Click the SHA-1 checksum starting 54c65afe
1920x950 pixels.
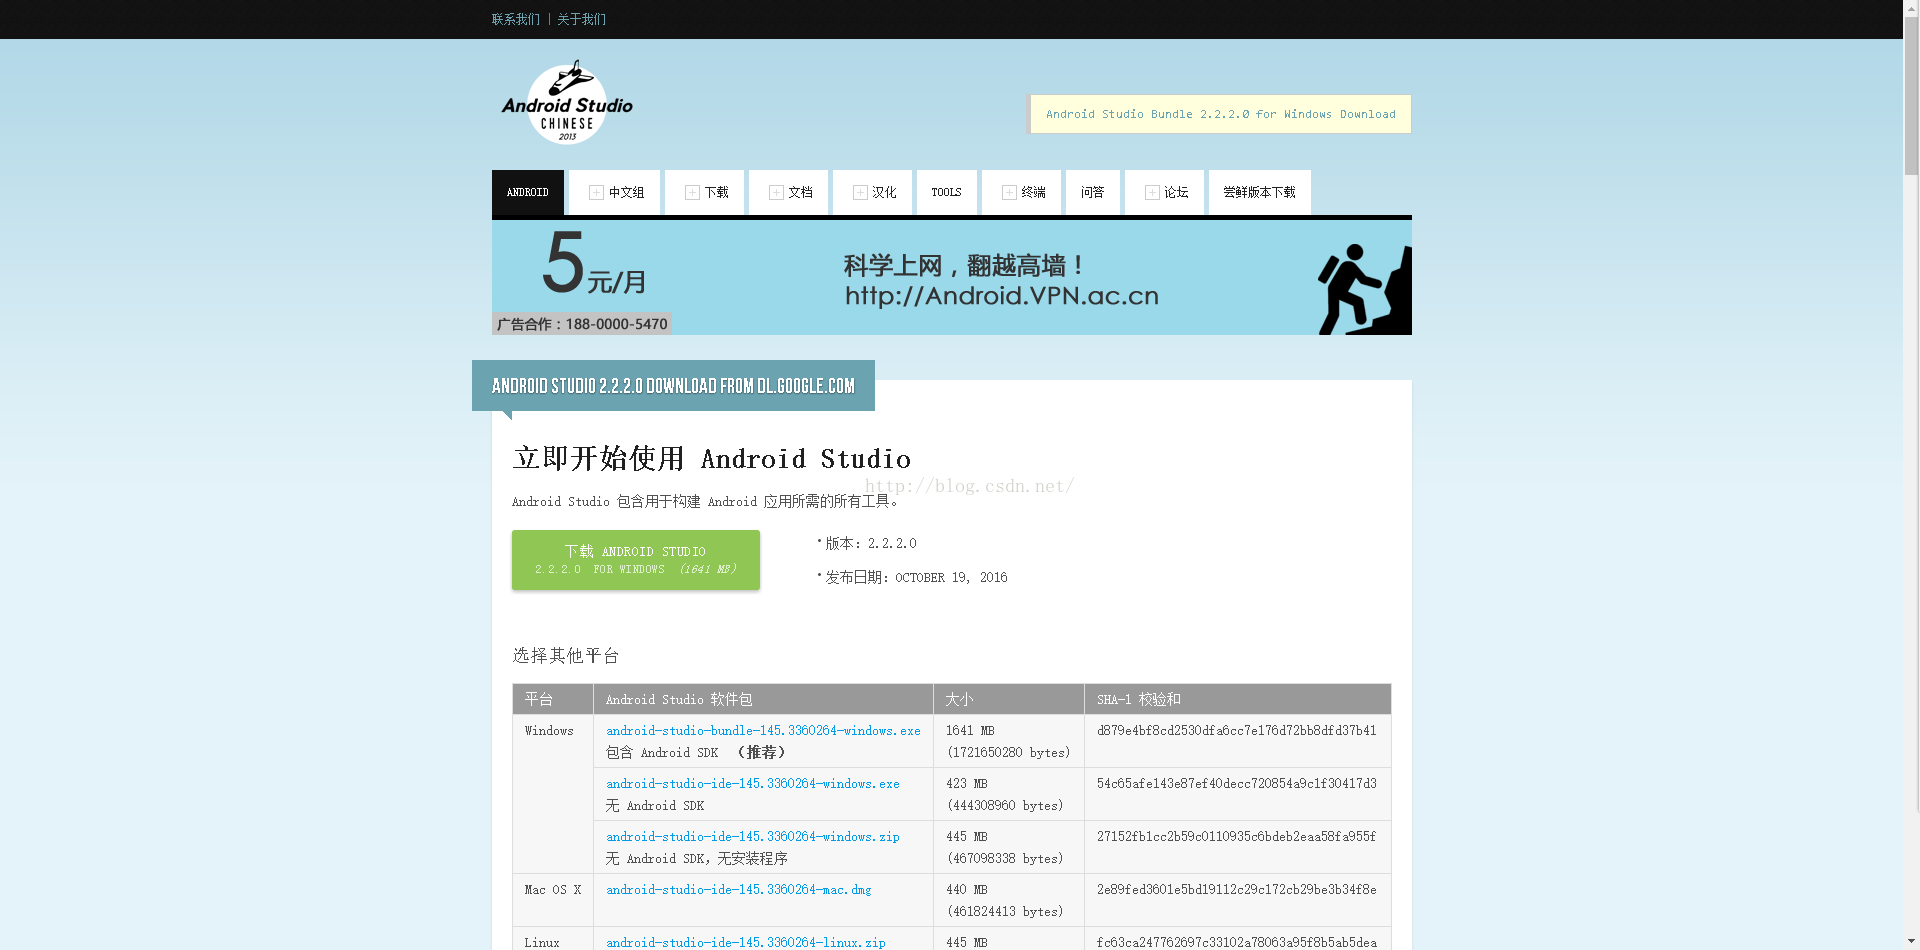tap(1237, 784)
